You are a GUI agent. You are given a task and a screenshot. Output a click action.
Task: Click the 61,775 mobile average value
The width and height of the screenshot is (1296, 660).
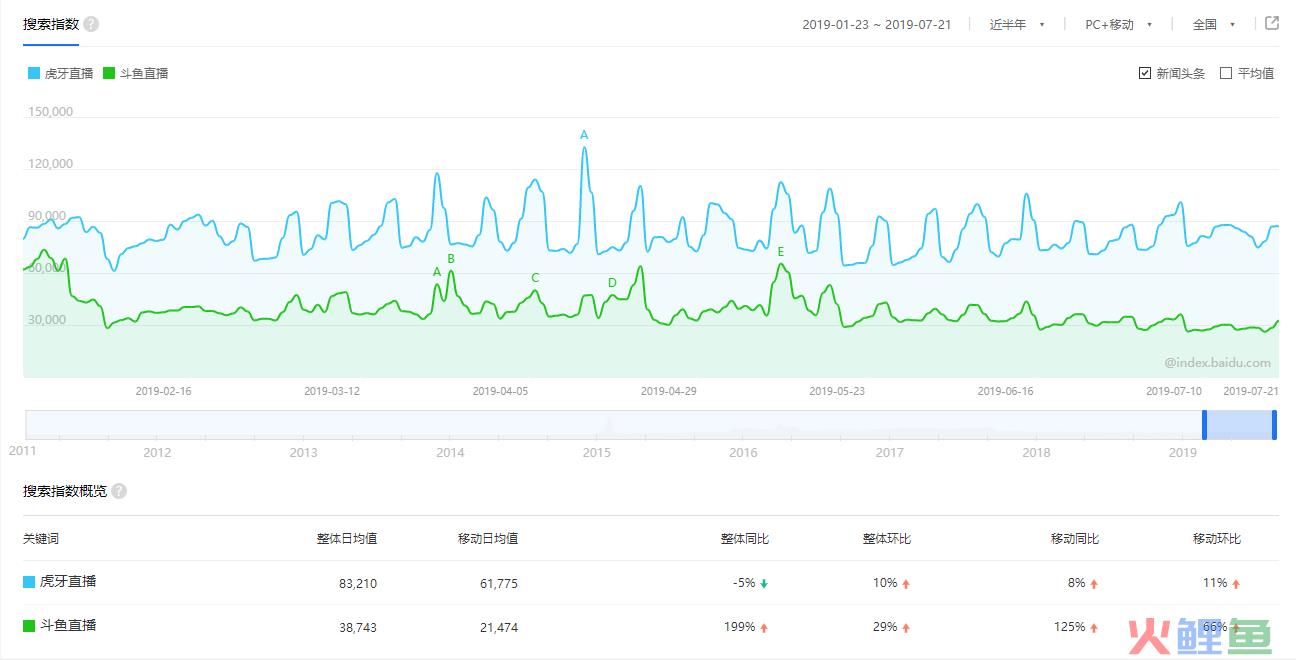click(499, 583)
